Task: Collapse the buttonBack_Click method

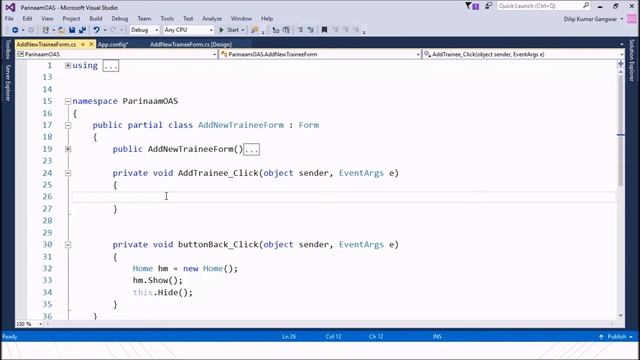Action: coord(68,244)
